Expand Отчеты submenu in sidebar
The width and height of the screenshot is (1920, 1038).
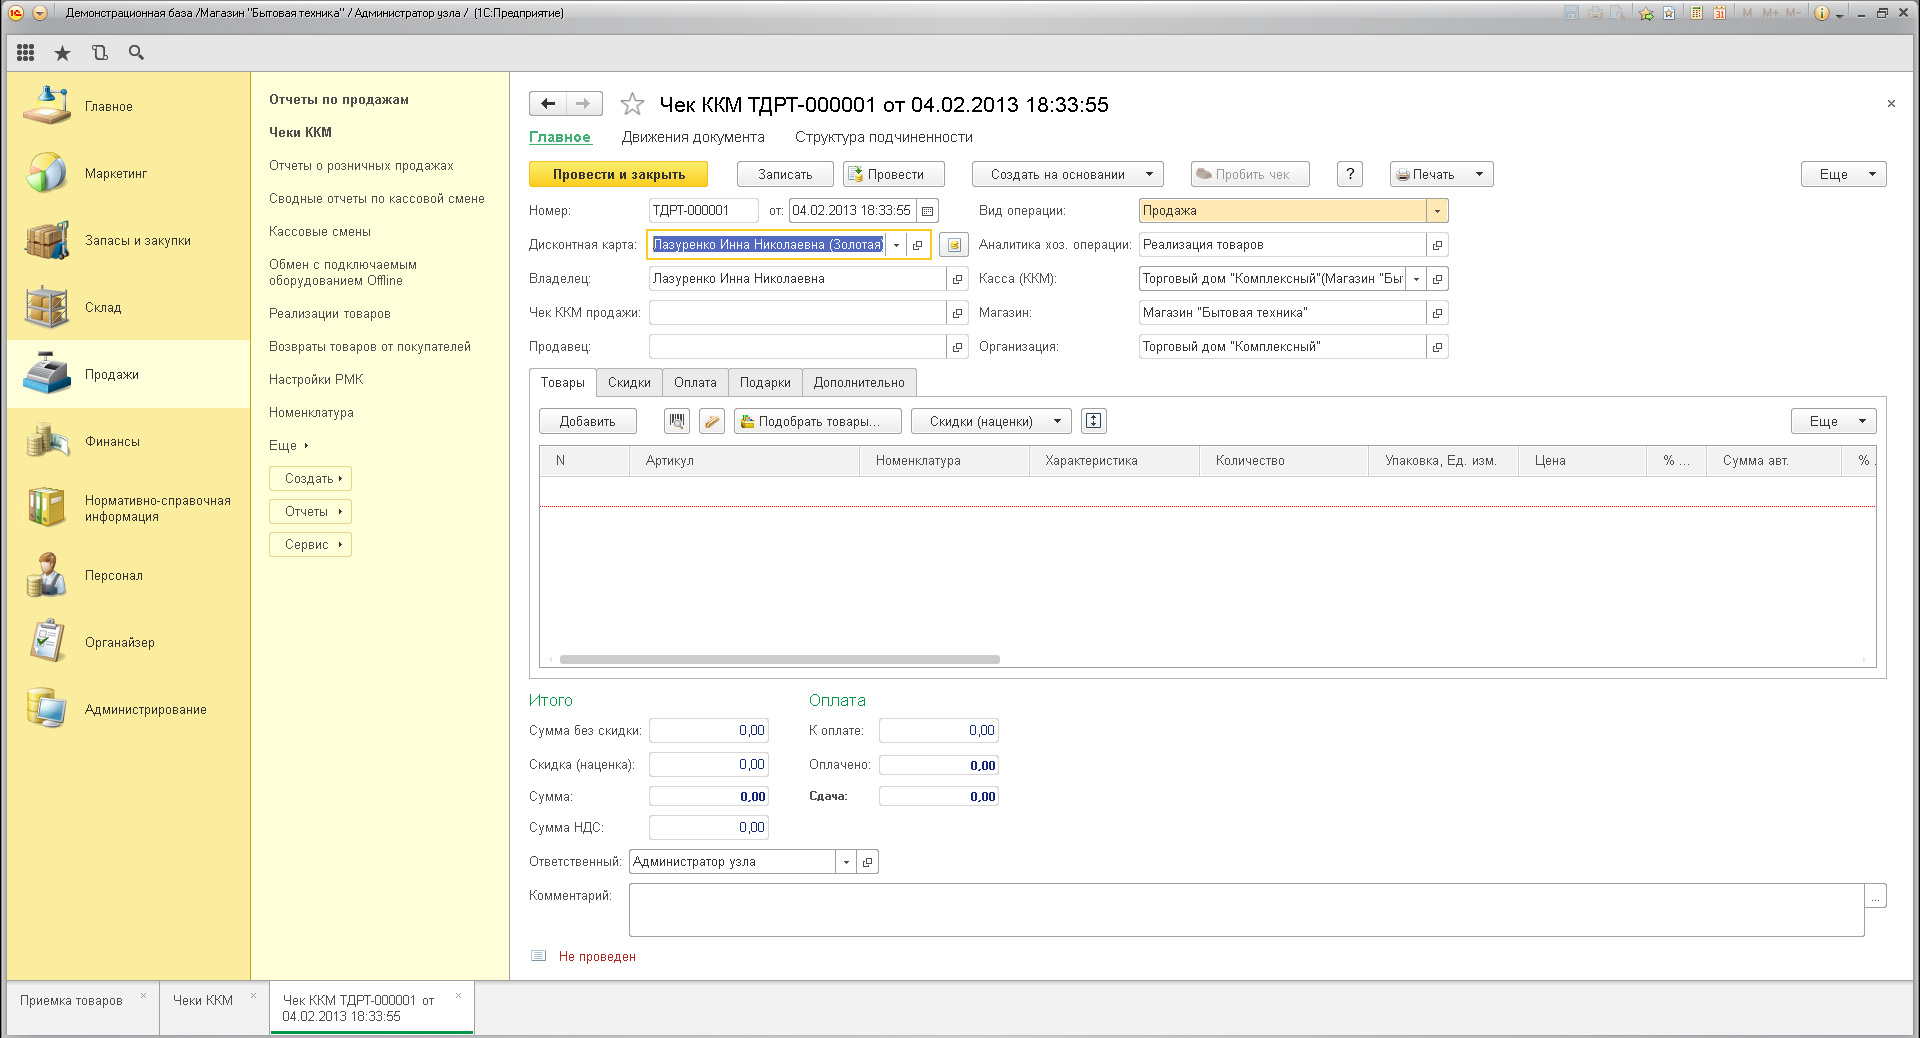pyautogui.click(x=310, y=511)
